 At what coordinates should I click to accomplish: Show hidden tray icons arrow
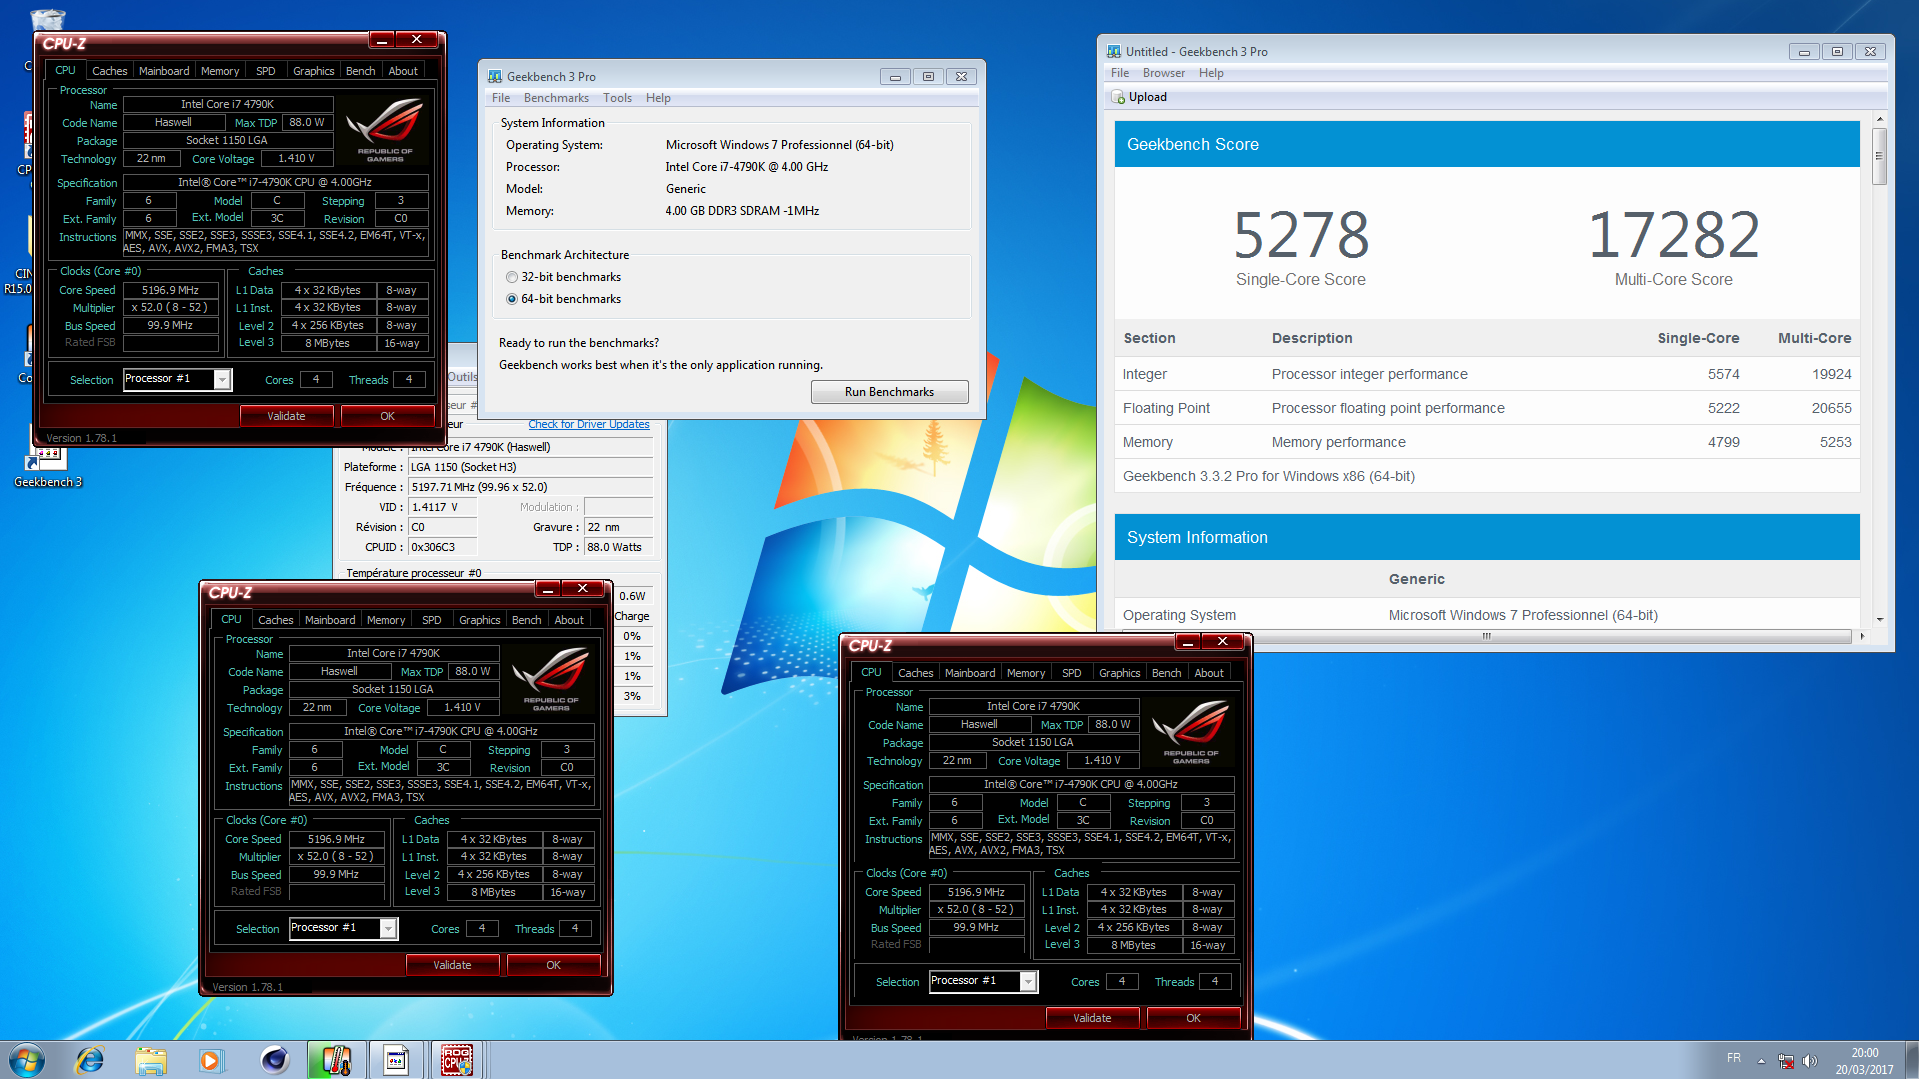[x=1761, y=1061]
